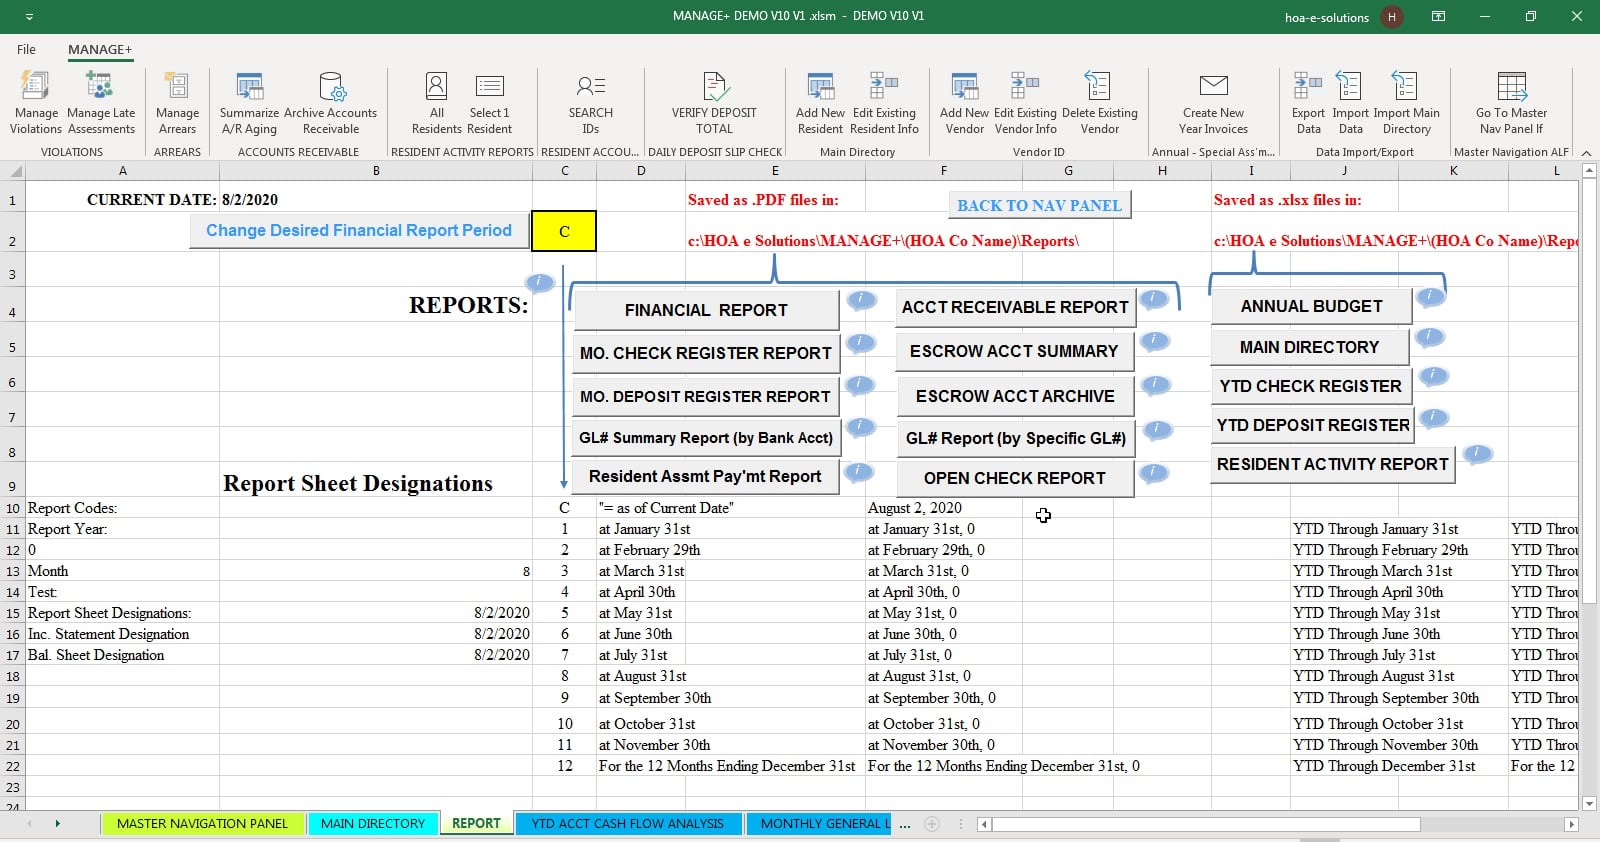Select the REPORT sheet tab
The image size is (1600, 842).
(476, 824)
